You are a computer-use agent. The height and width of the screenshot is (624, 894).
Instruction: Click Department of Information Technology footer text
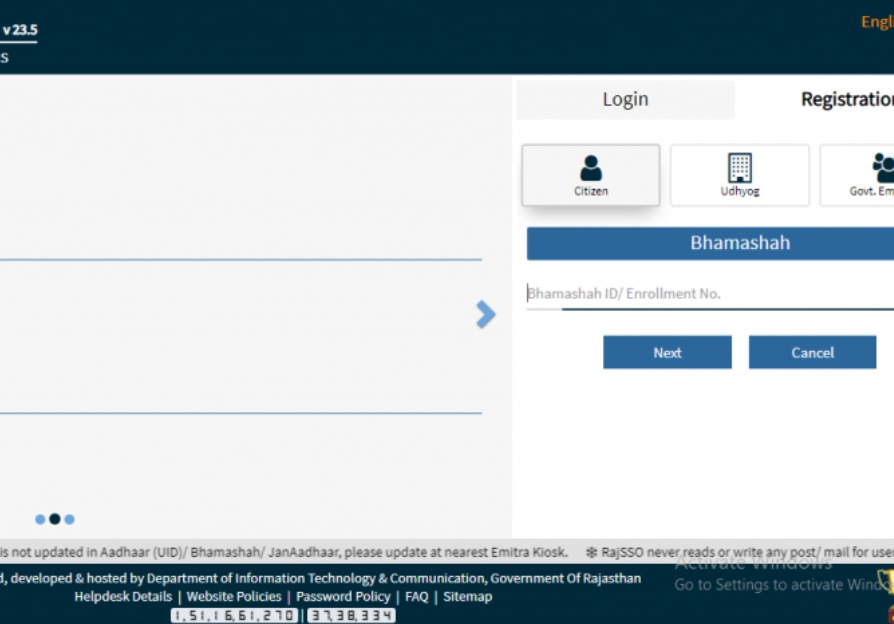click(315, 578)
